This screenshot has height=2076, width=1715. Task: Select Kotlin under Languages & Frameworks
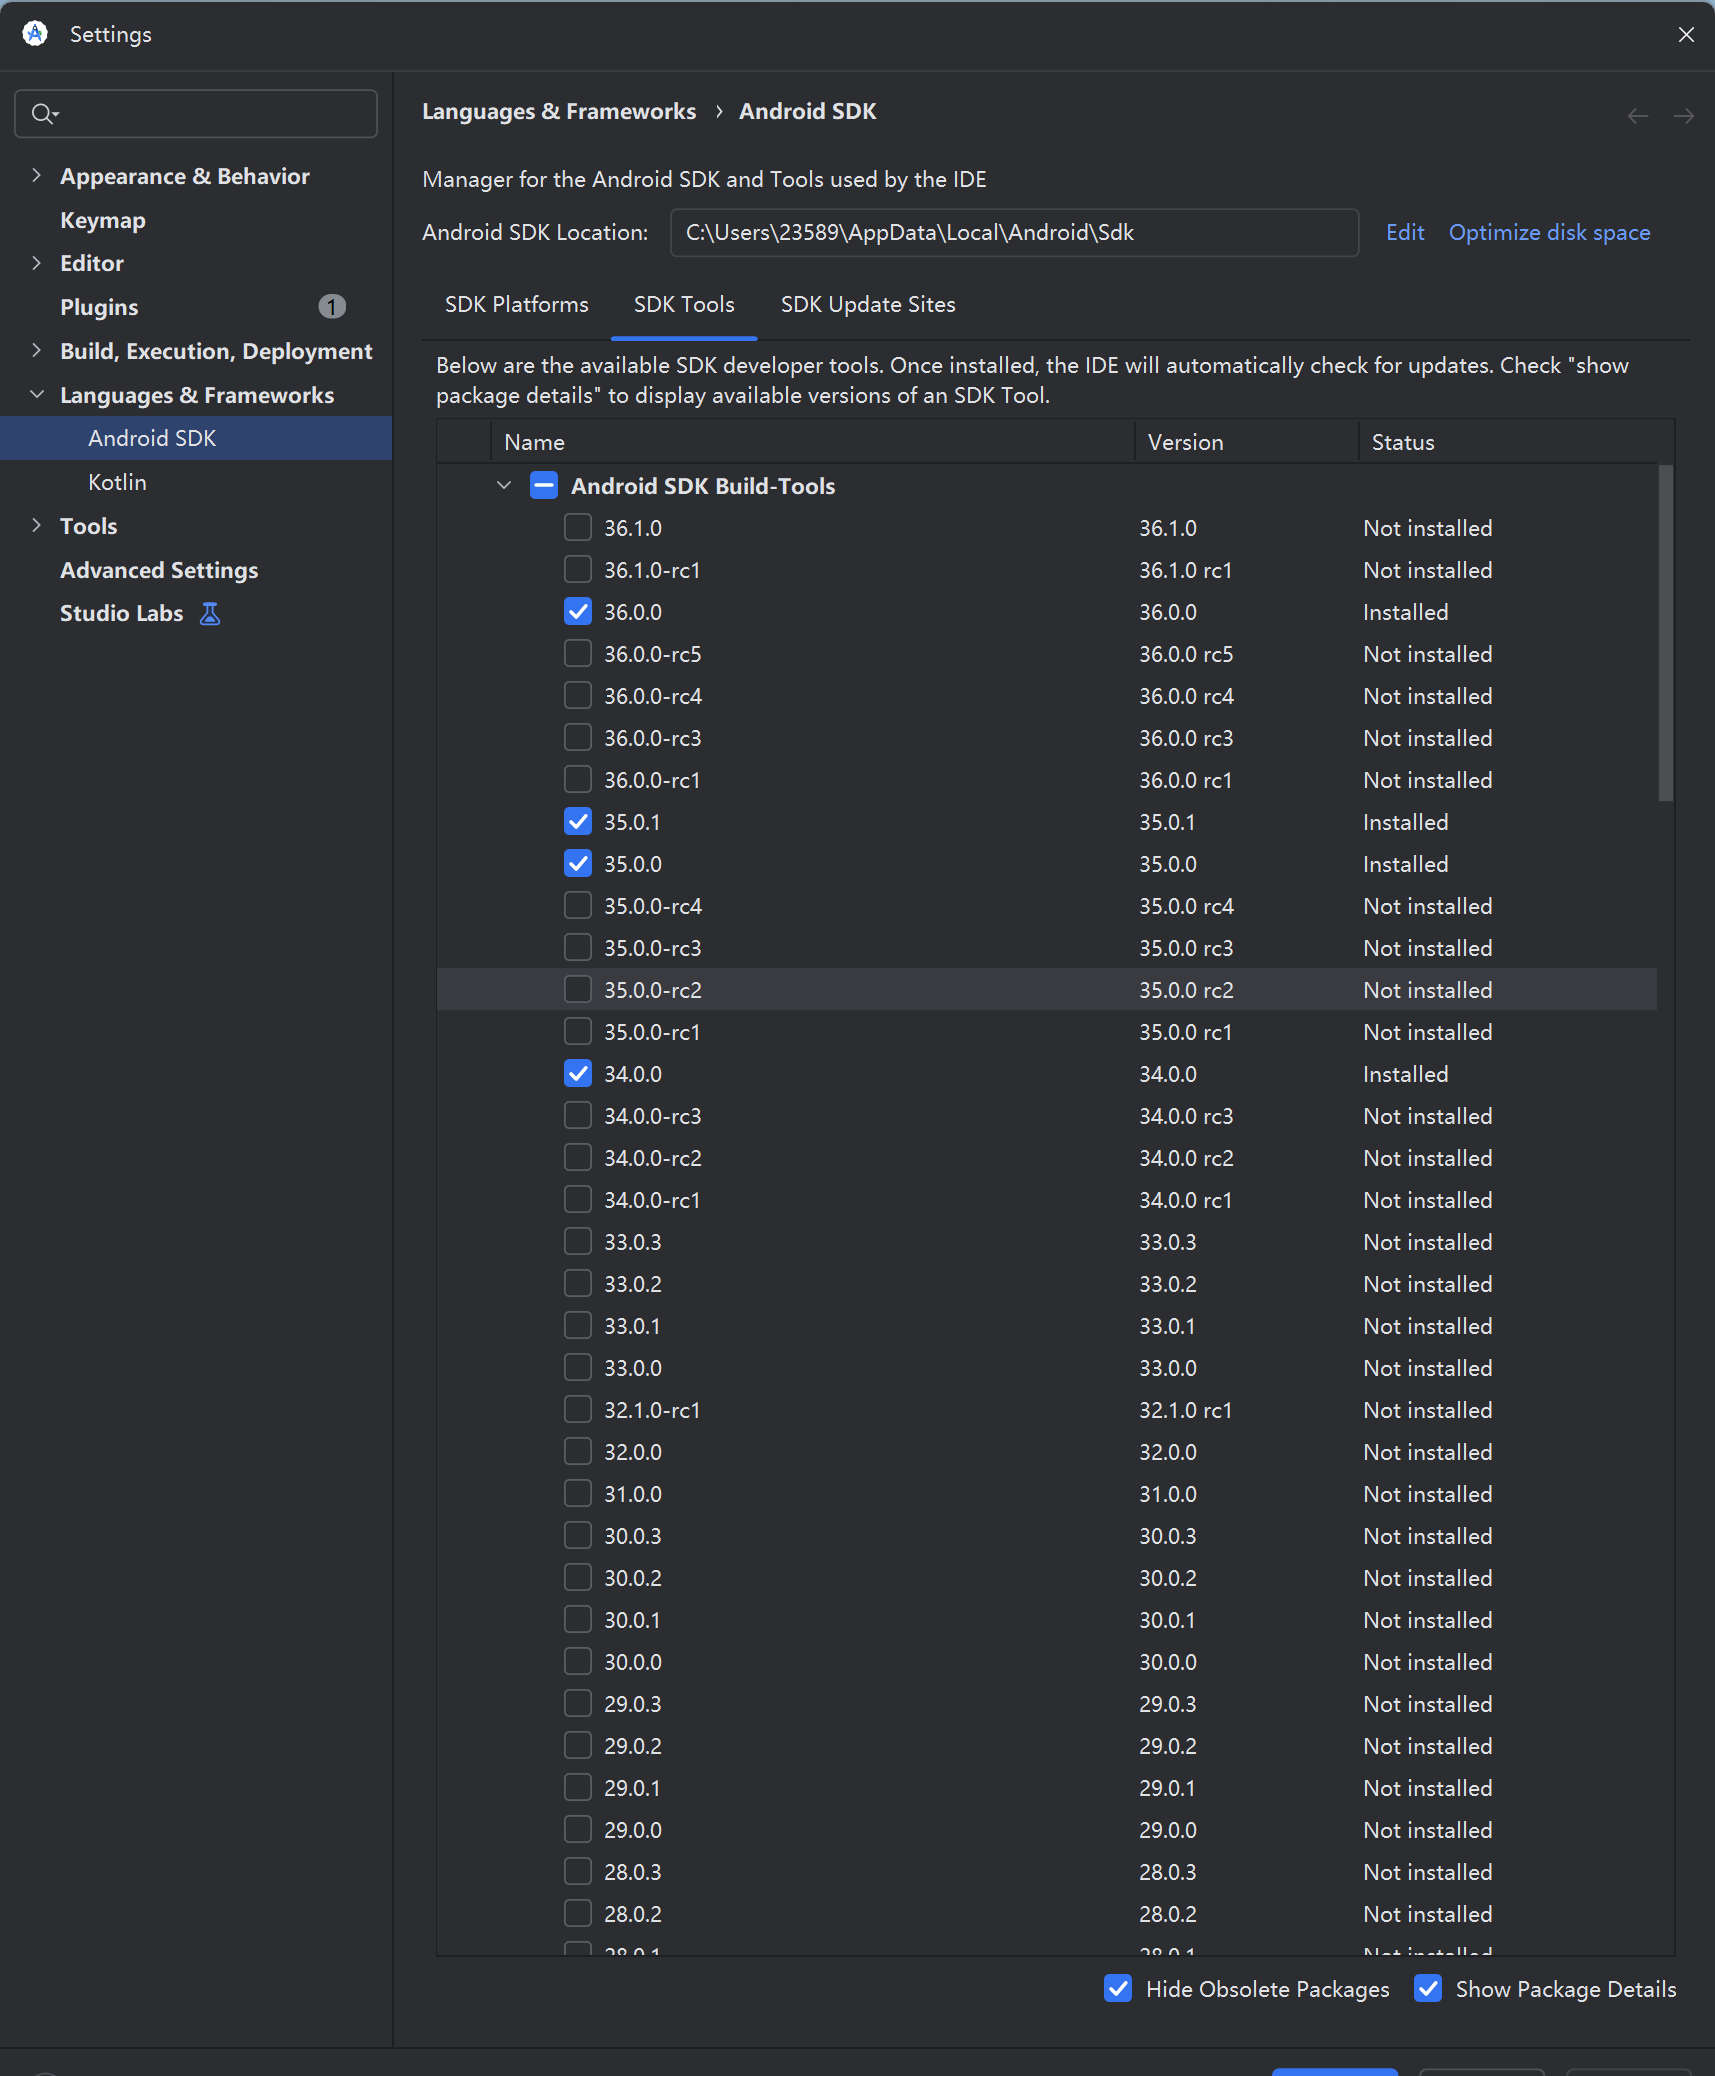(x=117, y=482)
